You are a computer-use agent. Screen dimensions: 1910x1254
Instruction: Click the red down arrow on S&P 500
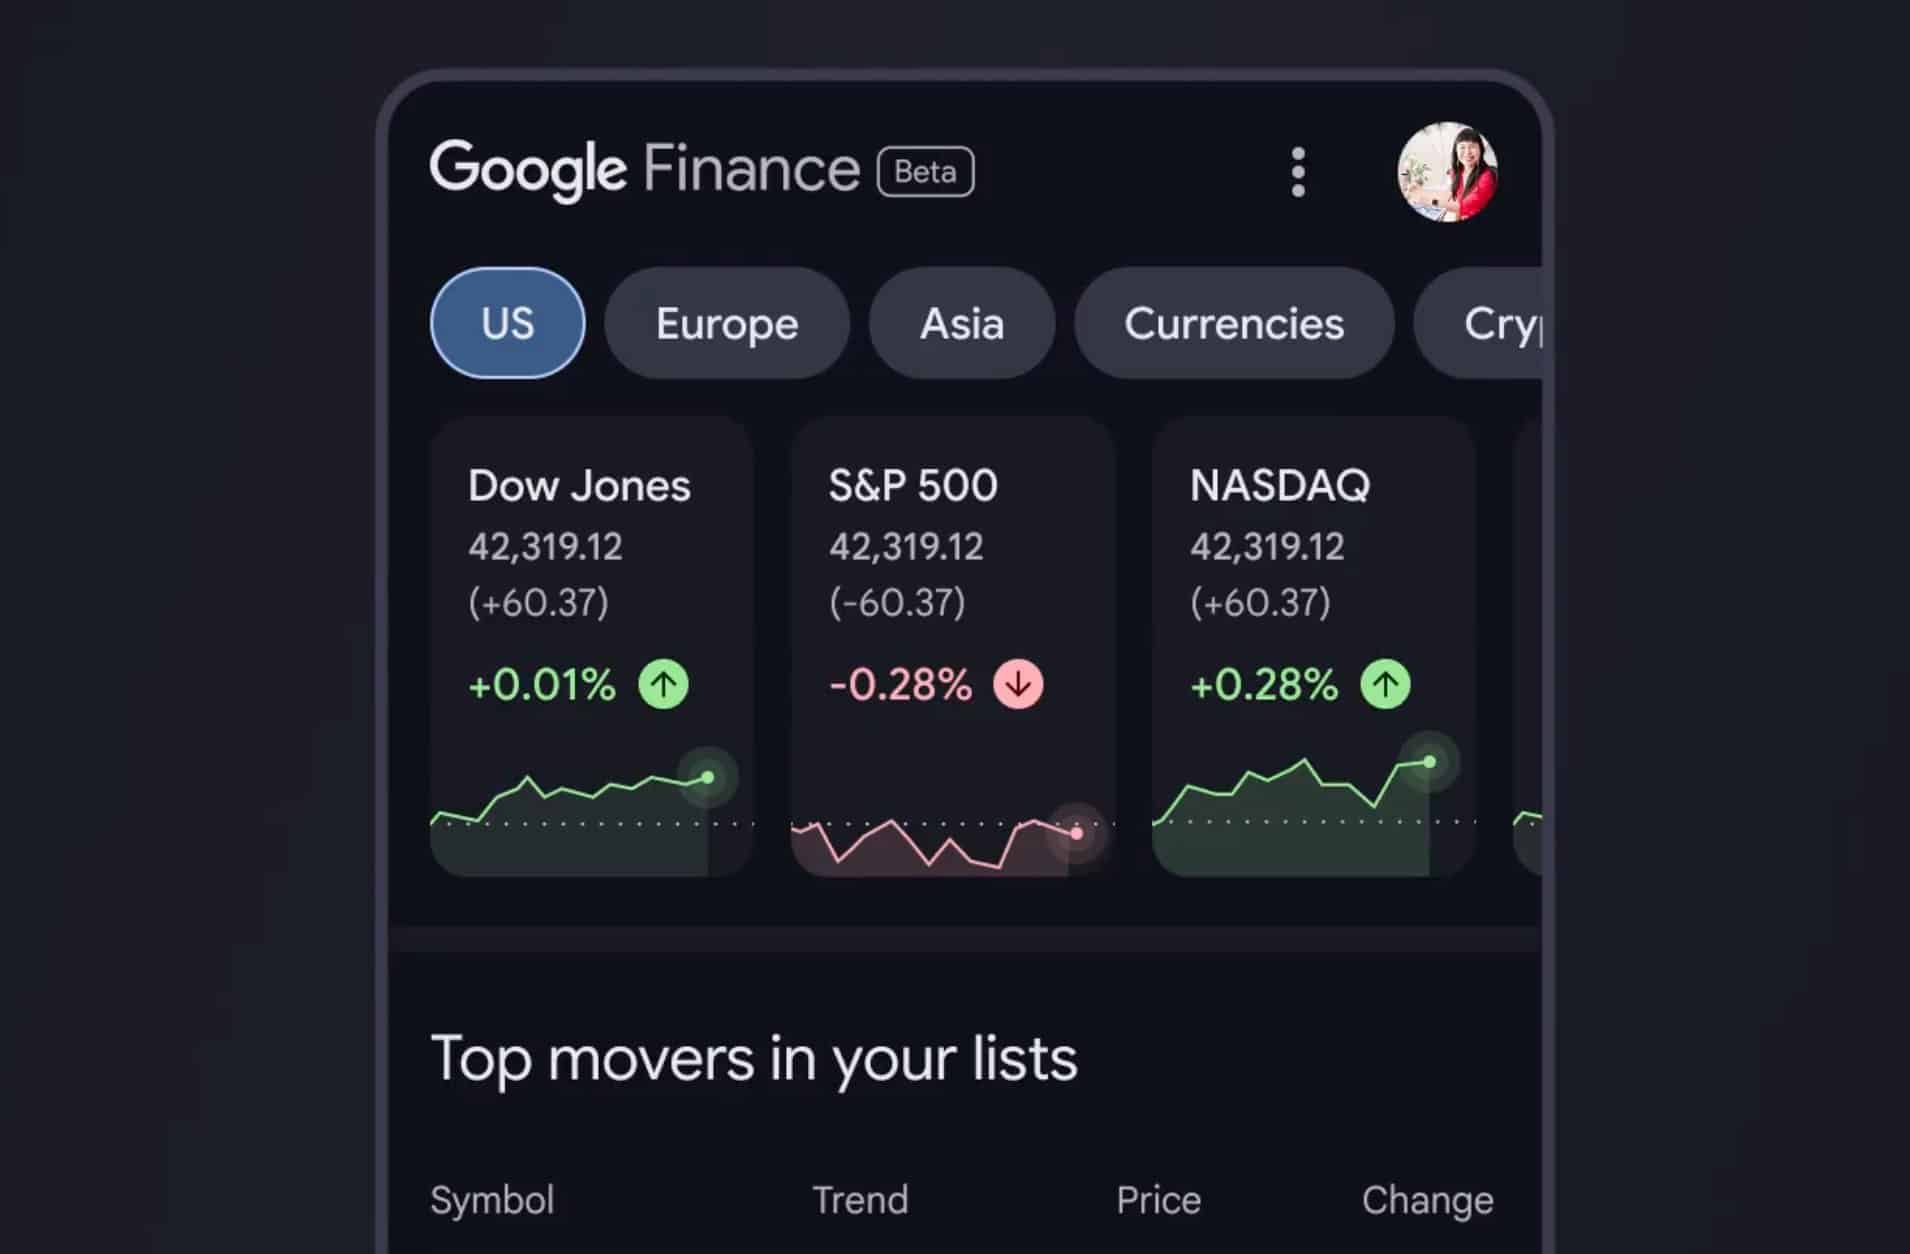point(1018,685)
